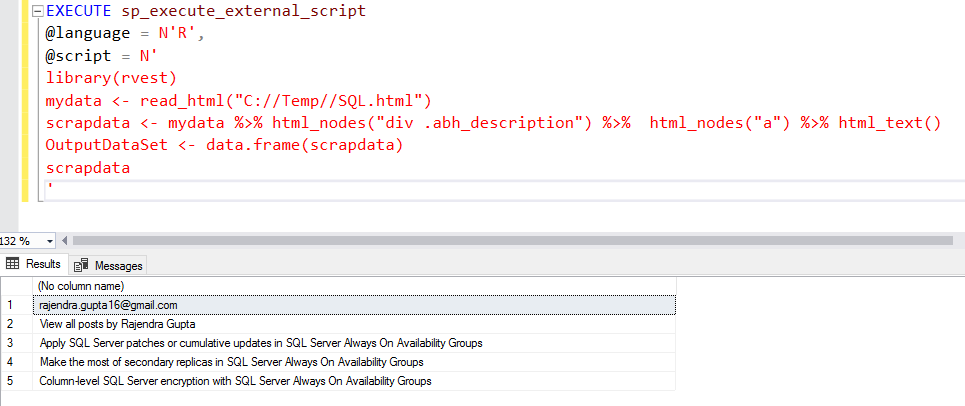The image size is (965, 406).
Task: Select row header number 4
Action: point(16,362)
